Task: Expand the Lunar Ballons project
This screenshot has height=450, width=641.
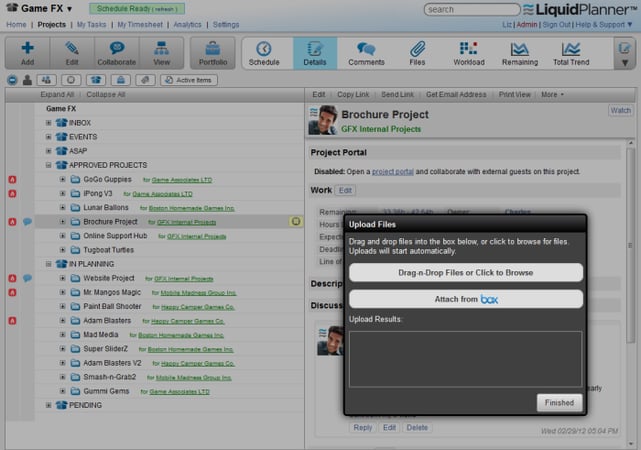Action: pyautogui.click(x=63, y=208)
